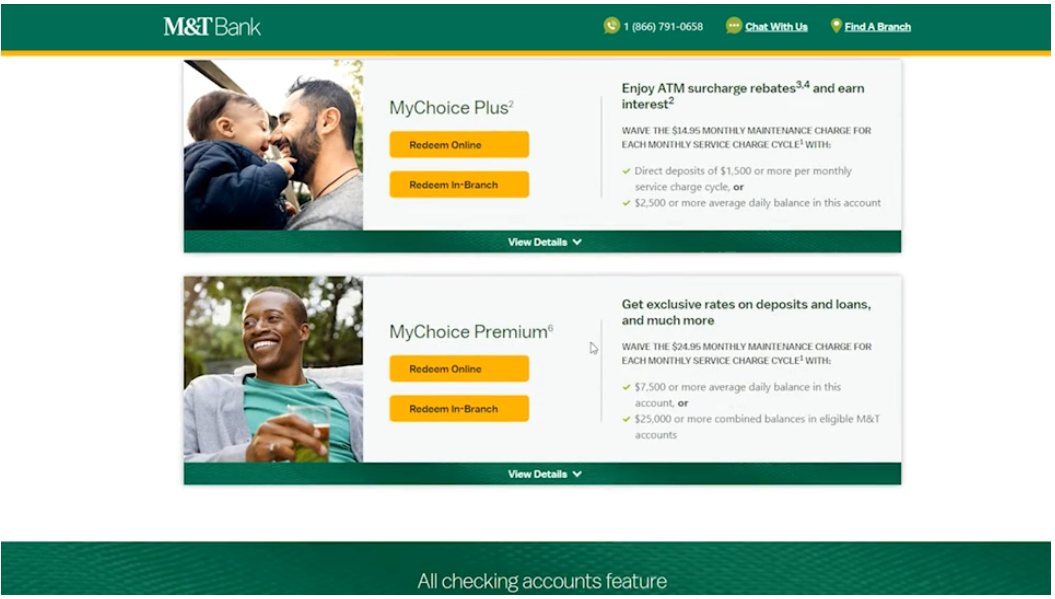Click the All checking accounts feature banner

pyautogui.click(x=526, y=569)
